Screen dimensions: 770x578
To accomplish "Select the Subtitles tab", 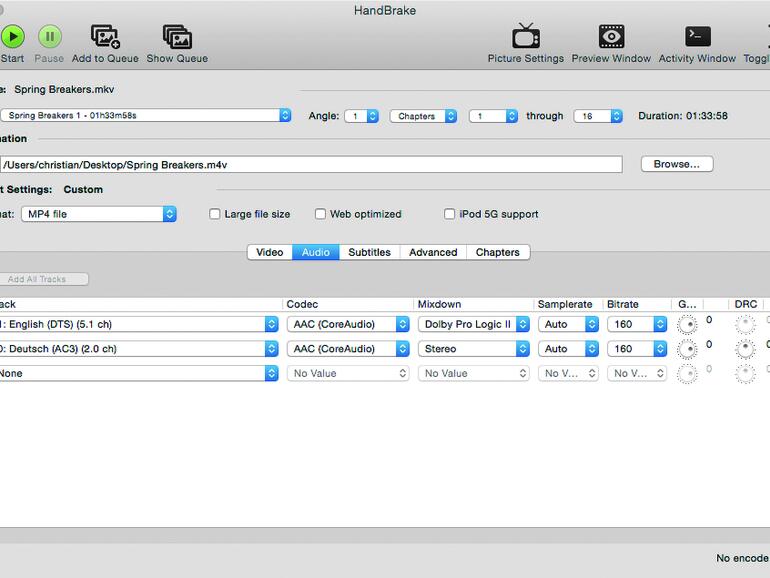I will click(369, 252).
